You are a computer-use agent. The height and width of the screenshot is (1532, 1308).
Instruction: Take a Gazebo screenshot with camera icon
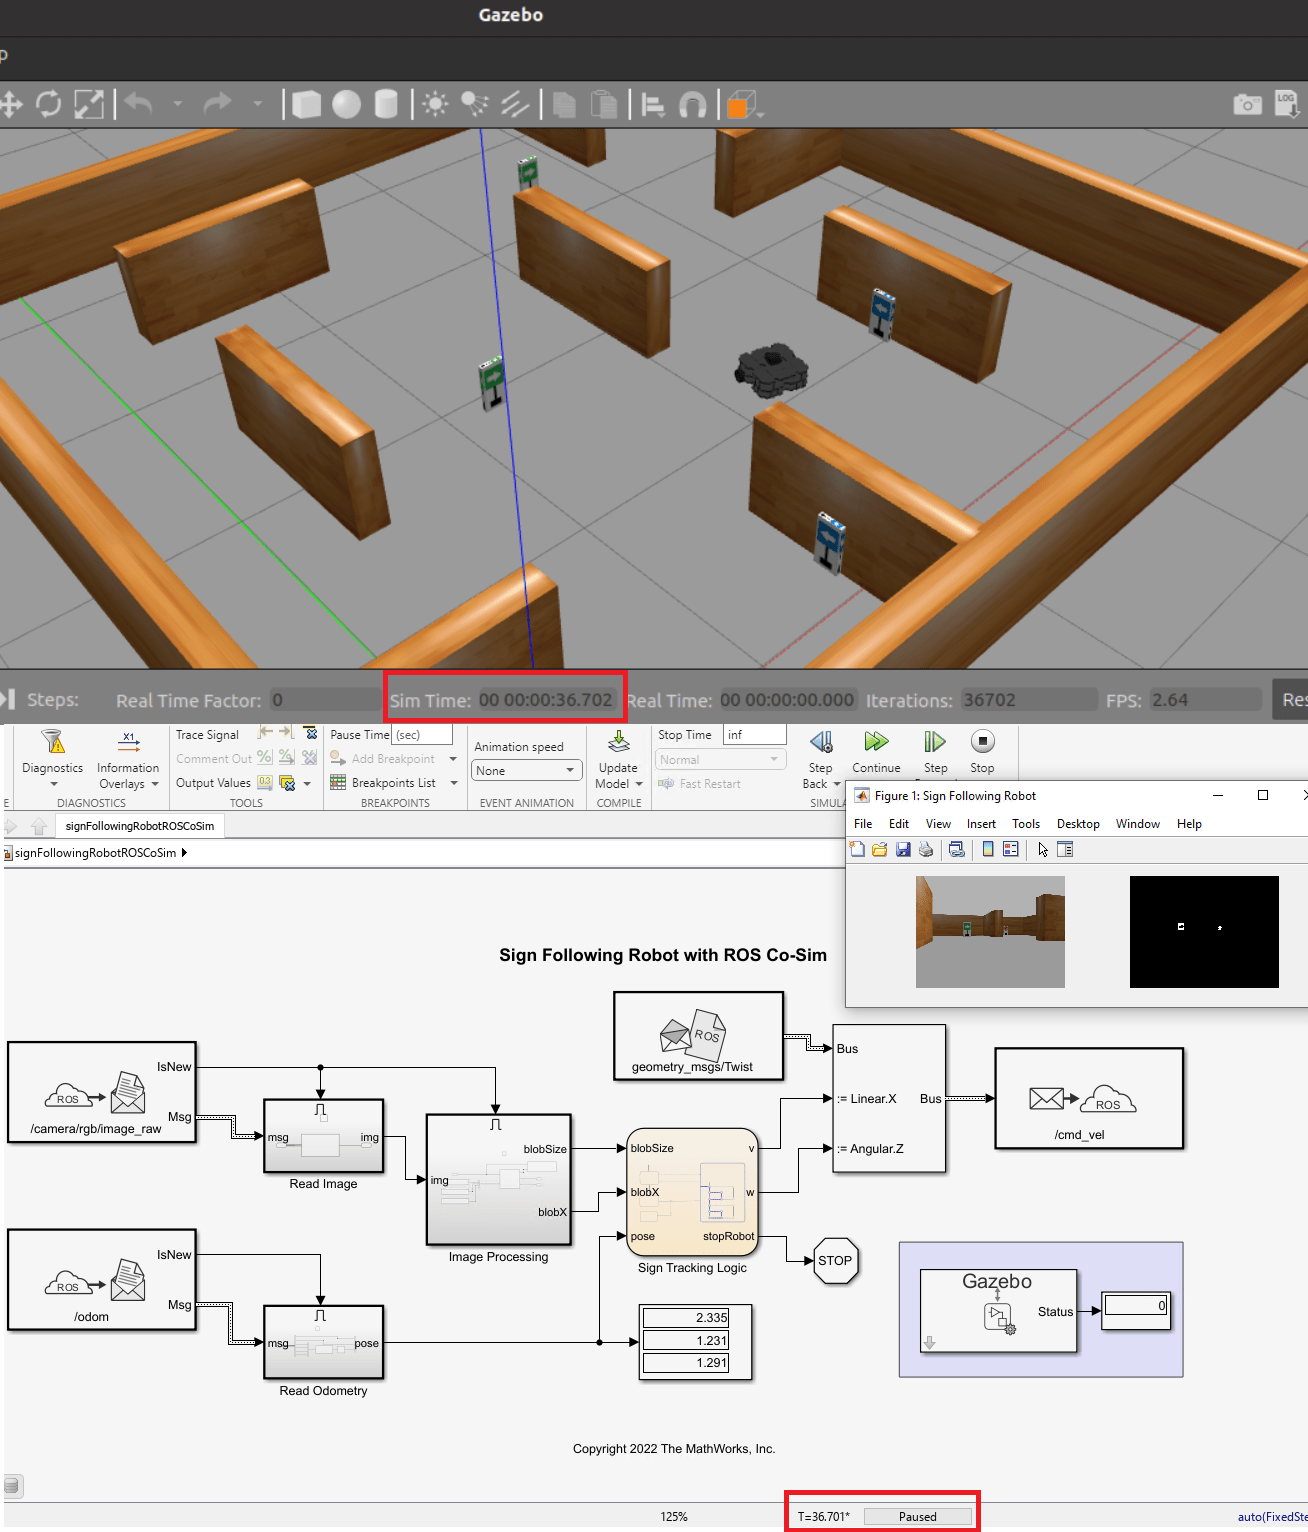[x=1247, y=104]
